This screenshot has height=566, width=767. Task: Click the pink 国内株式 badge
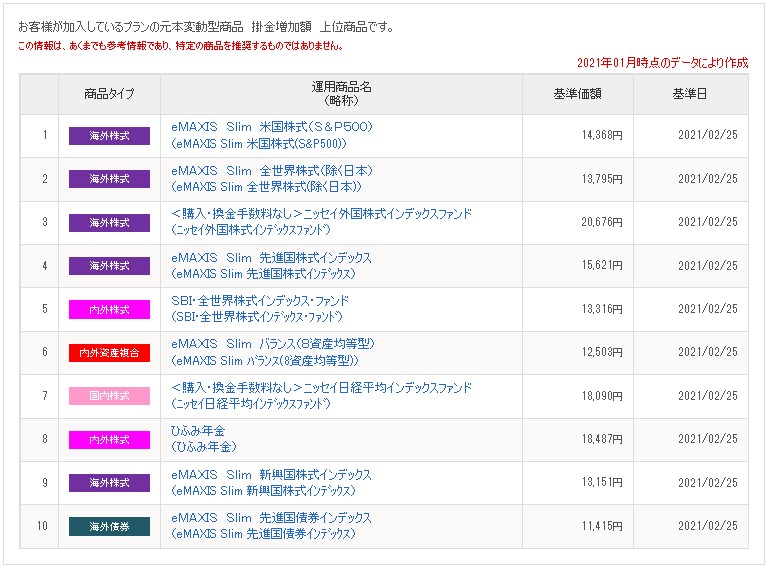[x=109, y=396]
